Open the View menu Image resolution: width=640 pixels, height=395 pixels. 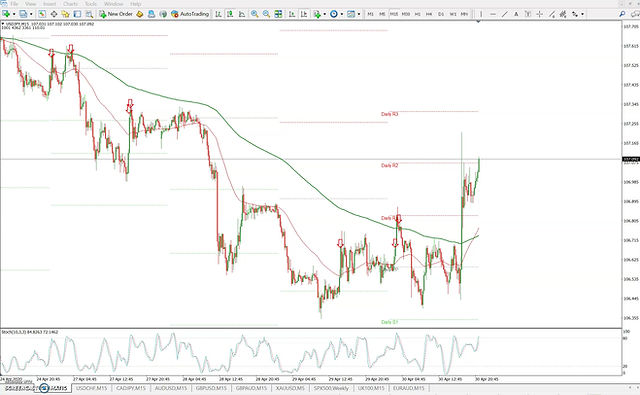[31, 4]
